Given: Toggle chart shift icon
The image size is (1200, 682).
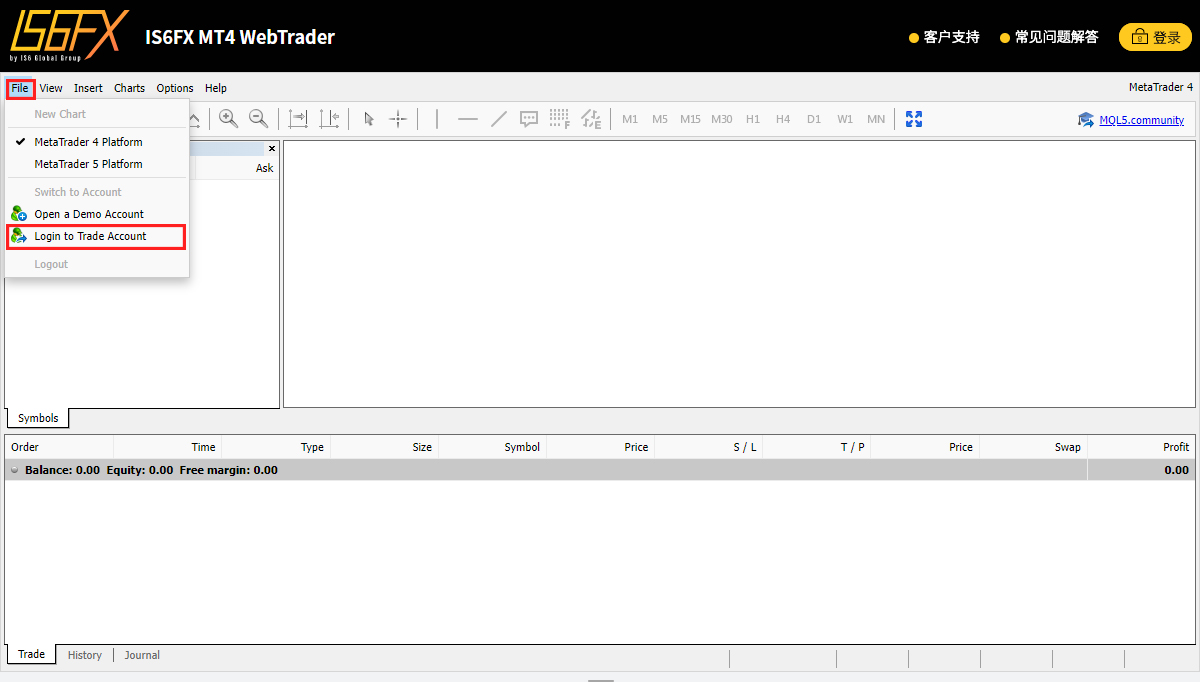Looking at the screenshot, I should pyautogui.click(x=329, y=119).
